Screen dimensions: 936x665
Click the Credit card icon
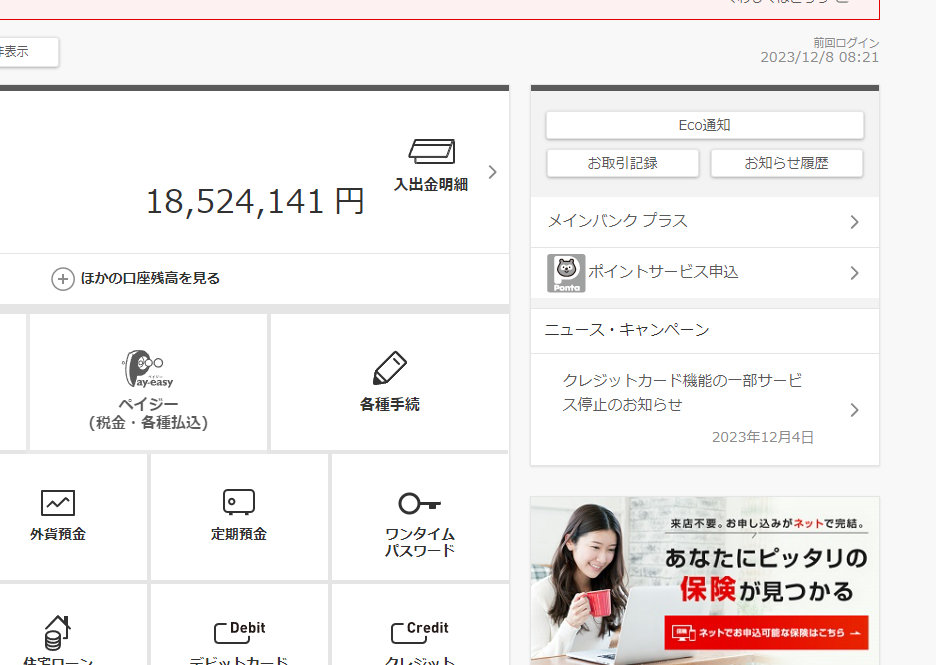[419, 630]
